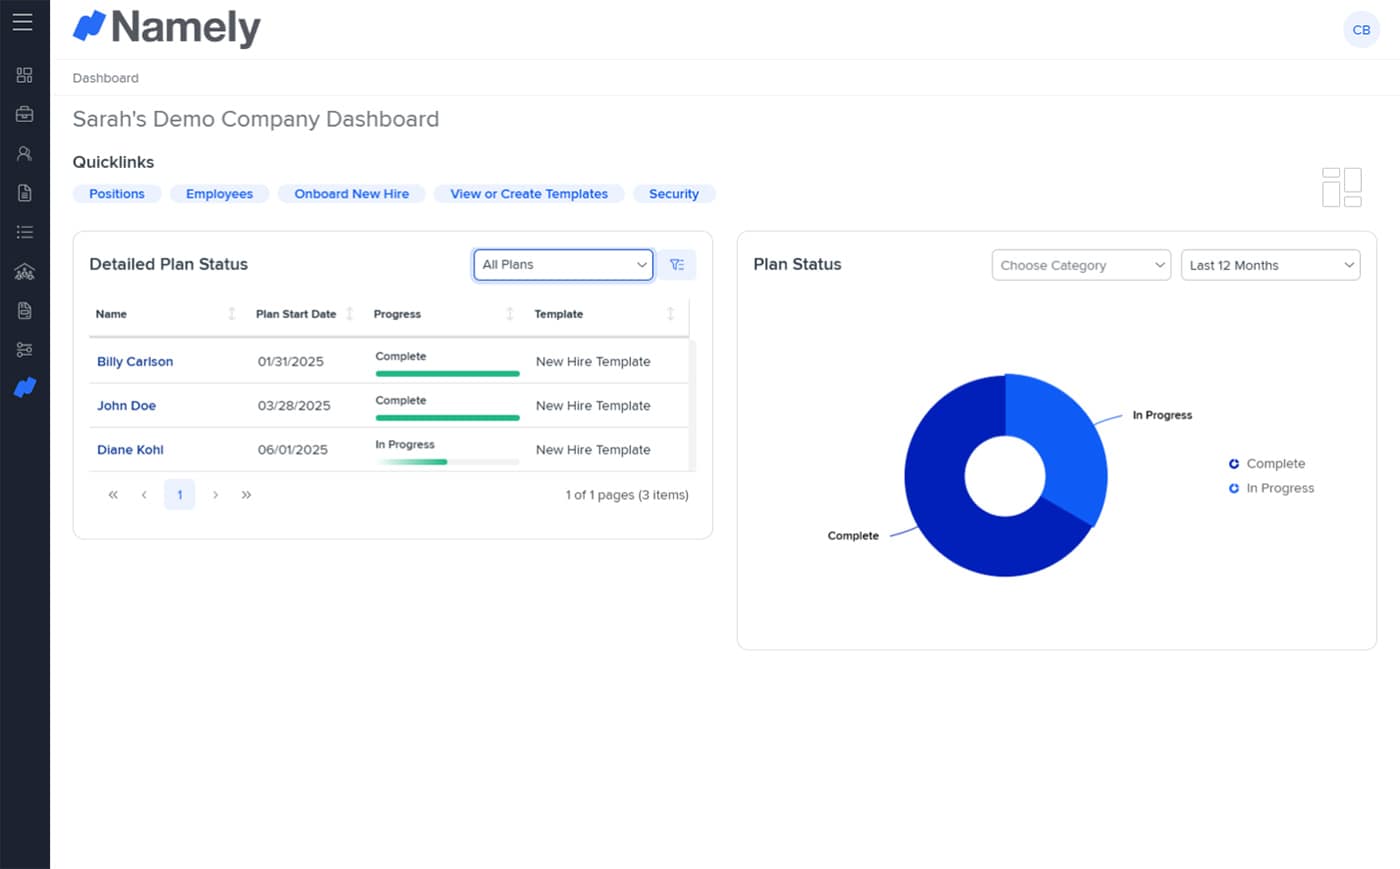Viewport: 1400px width, 869px height.
Task: Click the Diane Kohl name link
Action: click(x=130, y=450)
